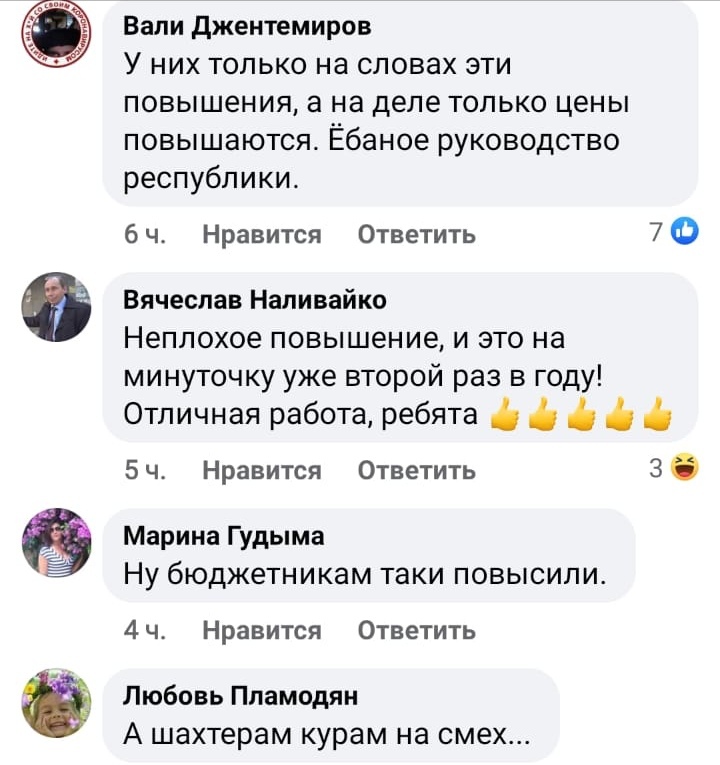
Task: Open commenter name Любовь Пламодян
Action: (x=240, y=695)
